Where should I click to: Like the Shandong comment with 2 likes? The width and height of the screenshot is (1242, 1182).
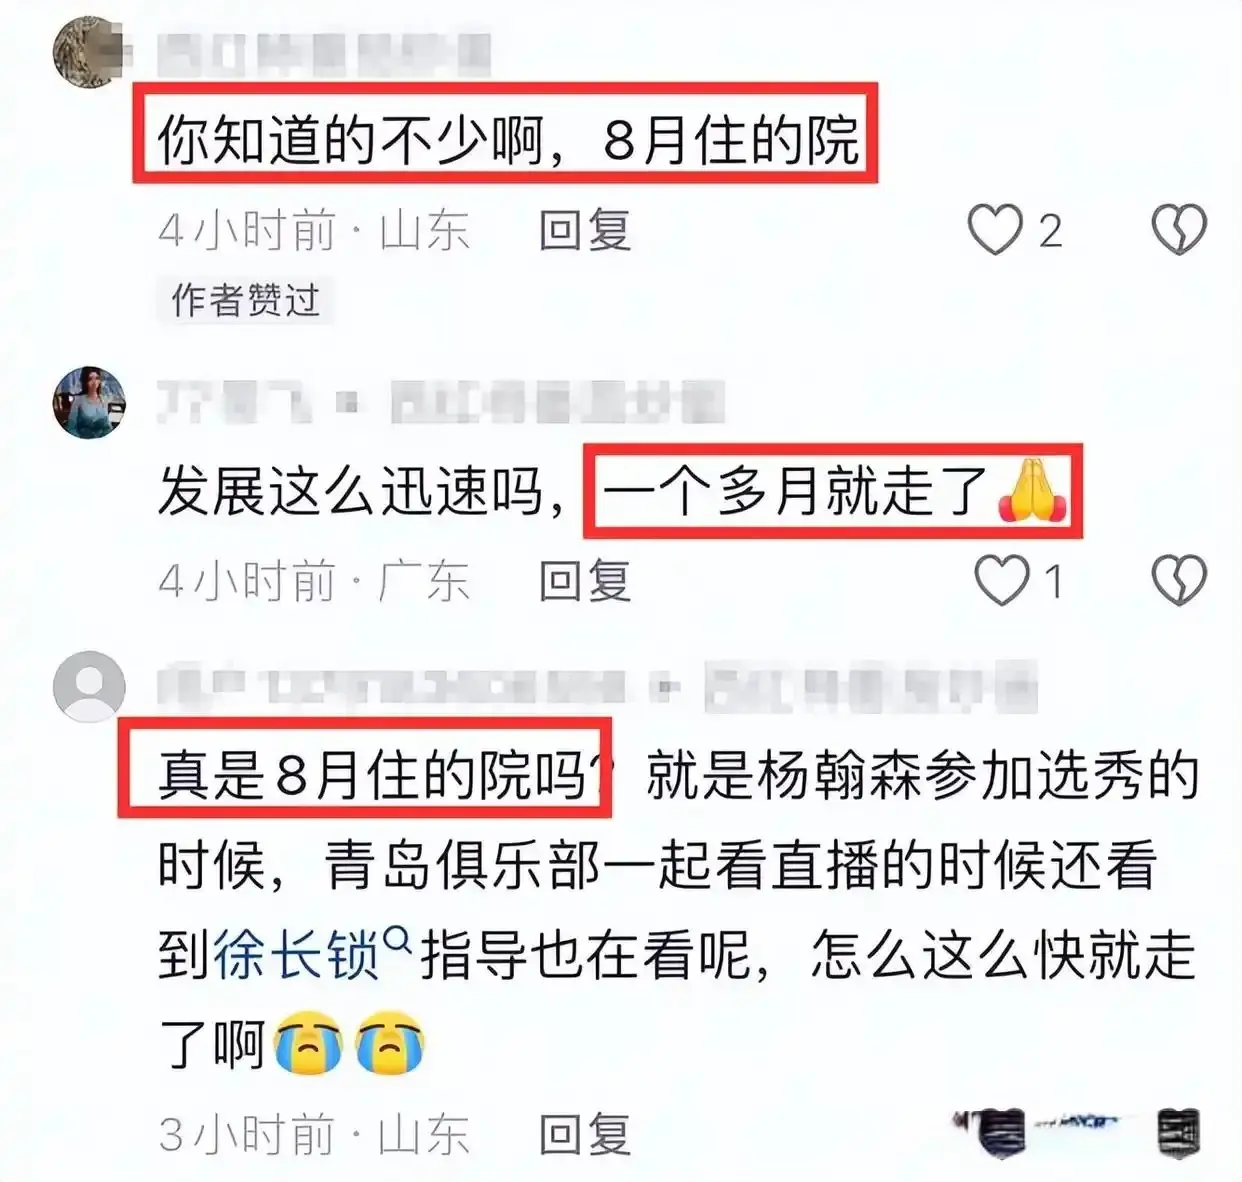click(x=995, y=230)
